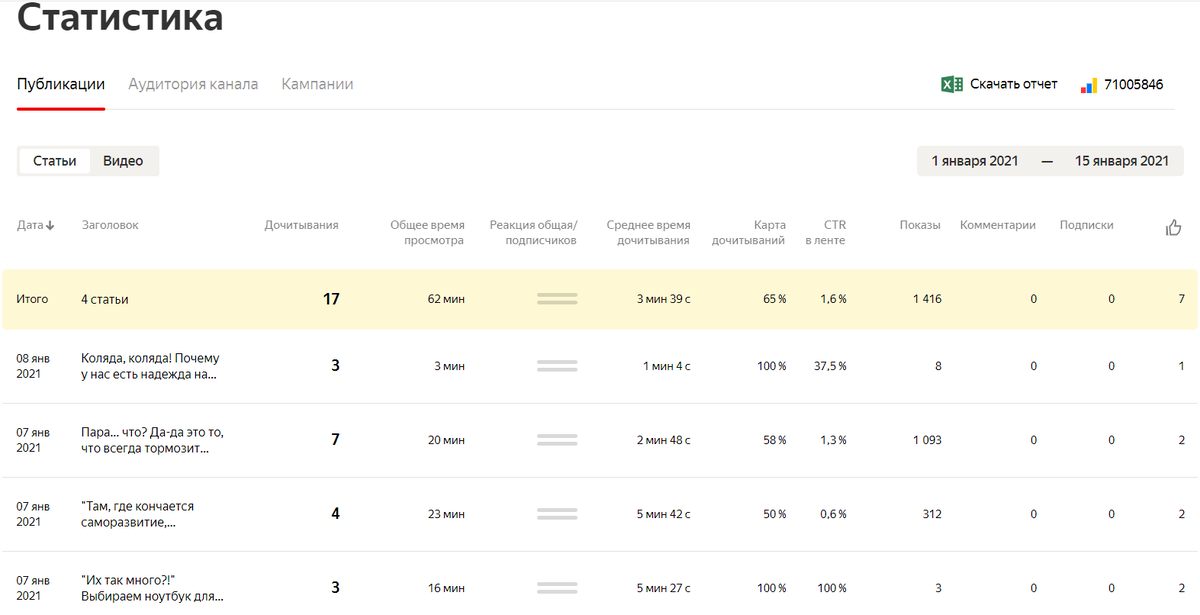Image resolution: width=1200 pixels, height=615 pixels.
Task: Click average time 5 мин 27 с
Action: pyautogui.click(x=664, y=588)
